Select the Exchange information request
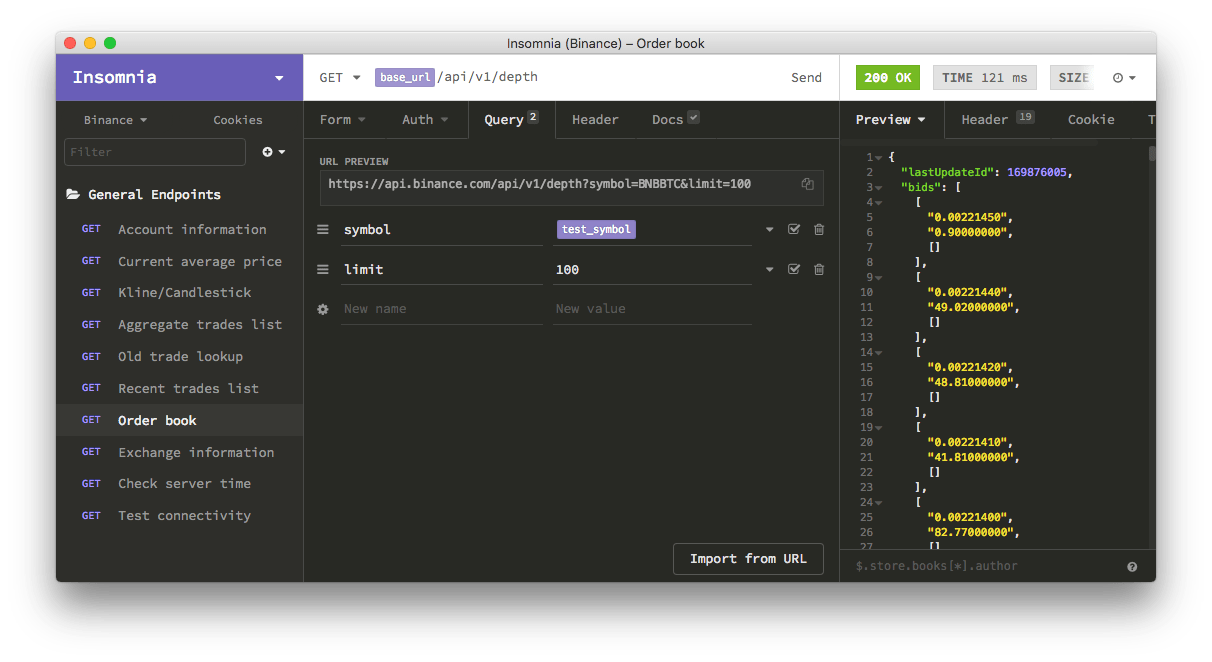Screen dimensions: 1212x662 coord(179,452)
